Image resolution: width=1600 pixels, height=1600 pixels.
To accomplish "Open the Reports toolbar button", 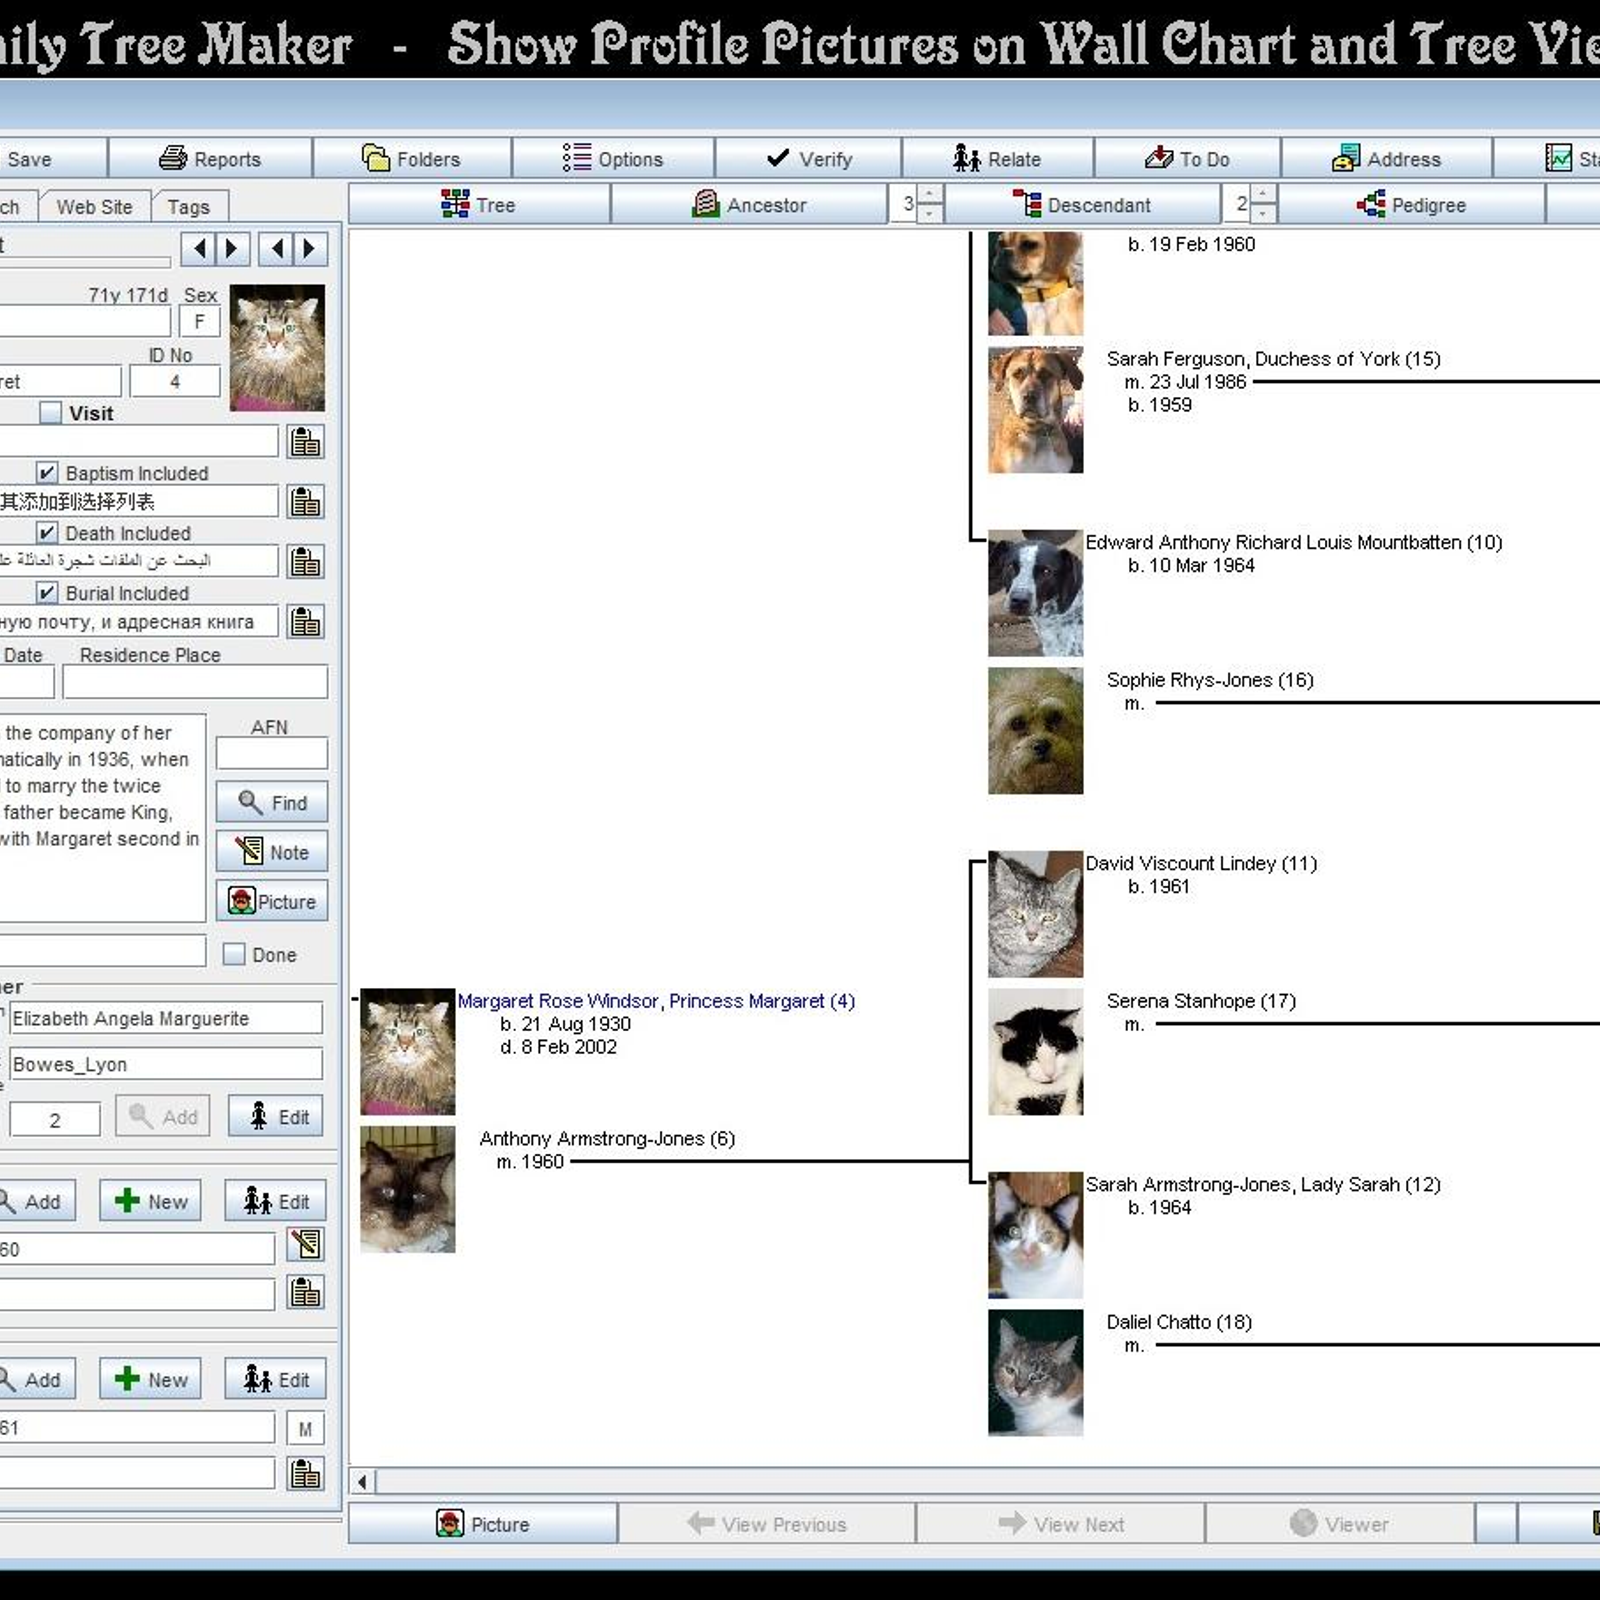I will [210, 158].
